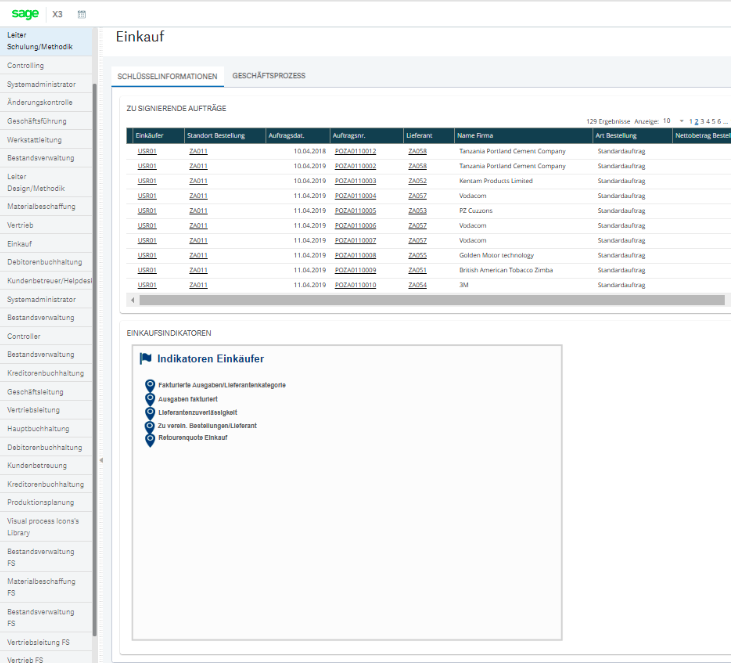This screenshot has width=731, height=663.
Task: Open Vertriebsleitung FS in the sidebar
Action: pyautogui.click(x=46, y=642)
